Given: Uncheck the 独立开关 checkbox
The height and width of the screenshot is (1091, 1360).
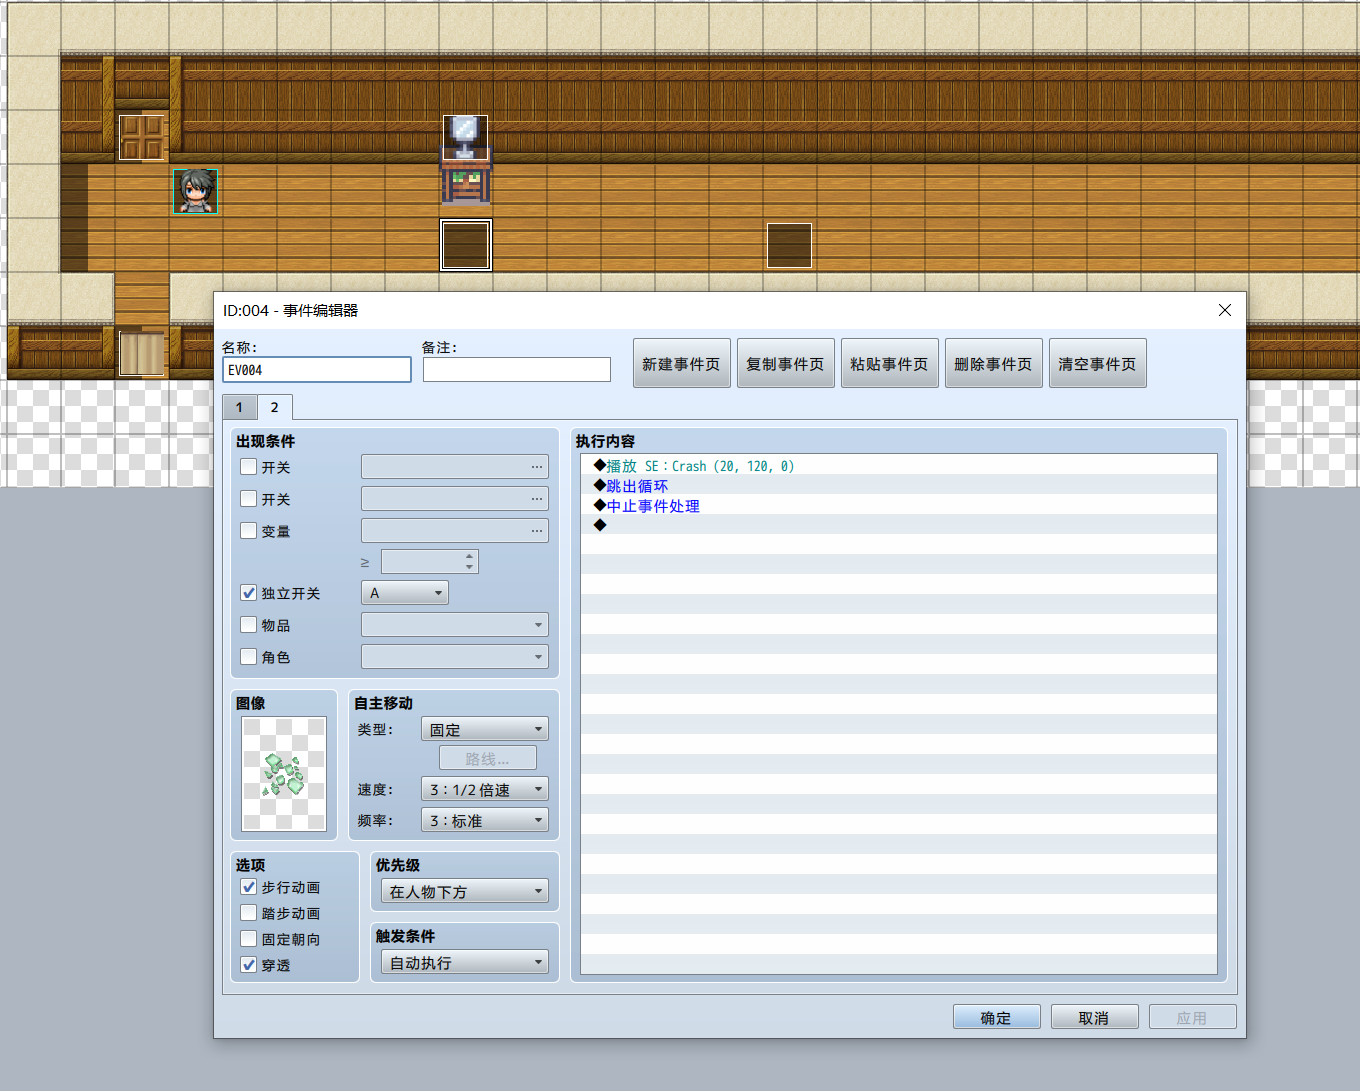Looking at the screenshot, I should (x=249, y=593).
